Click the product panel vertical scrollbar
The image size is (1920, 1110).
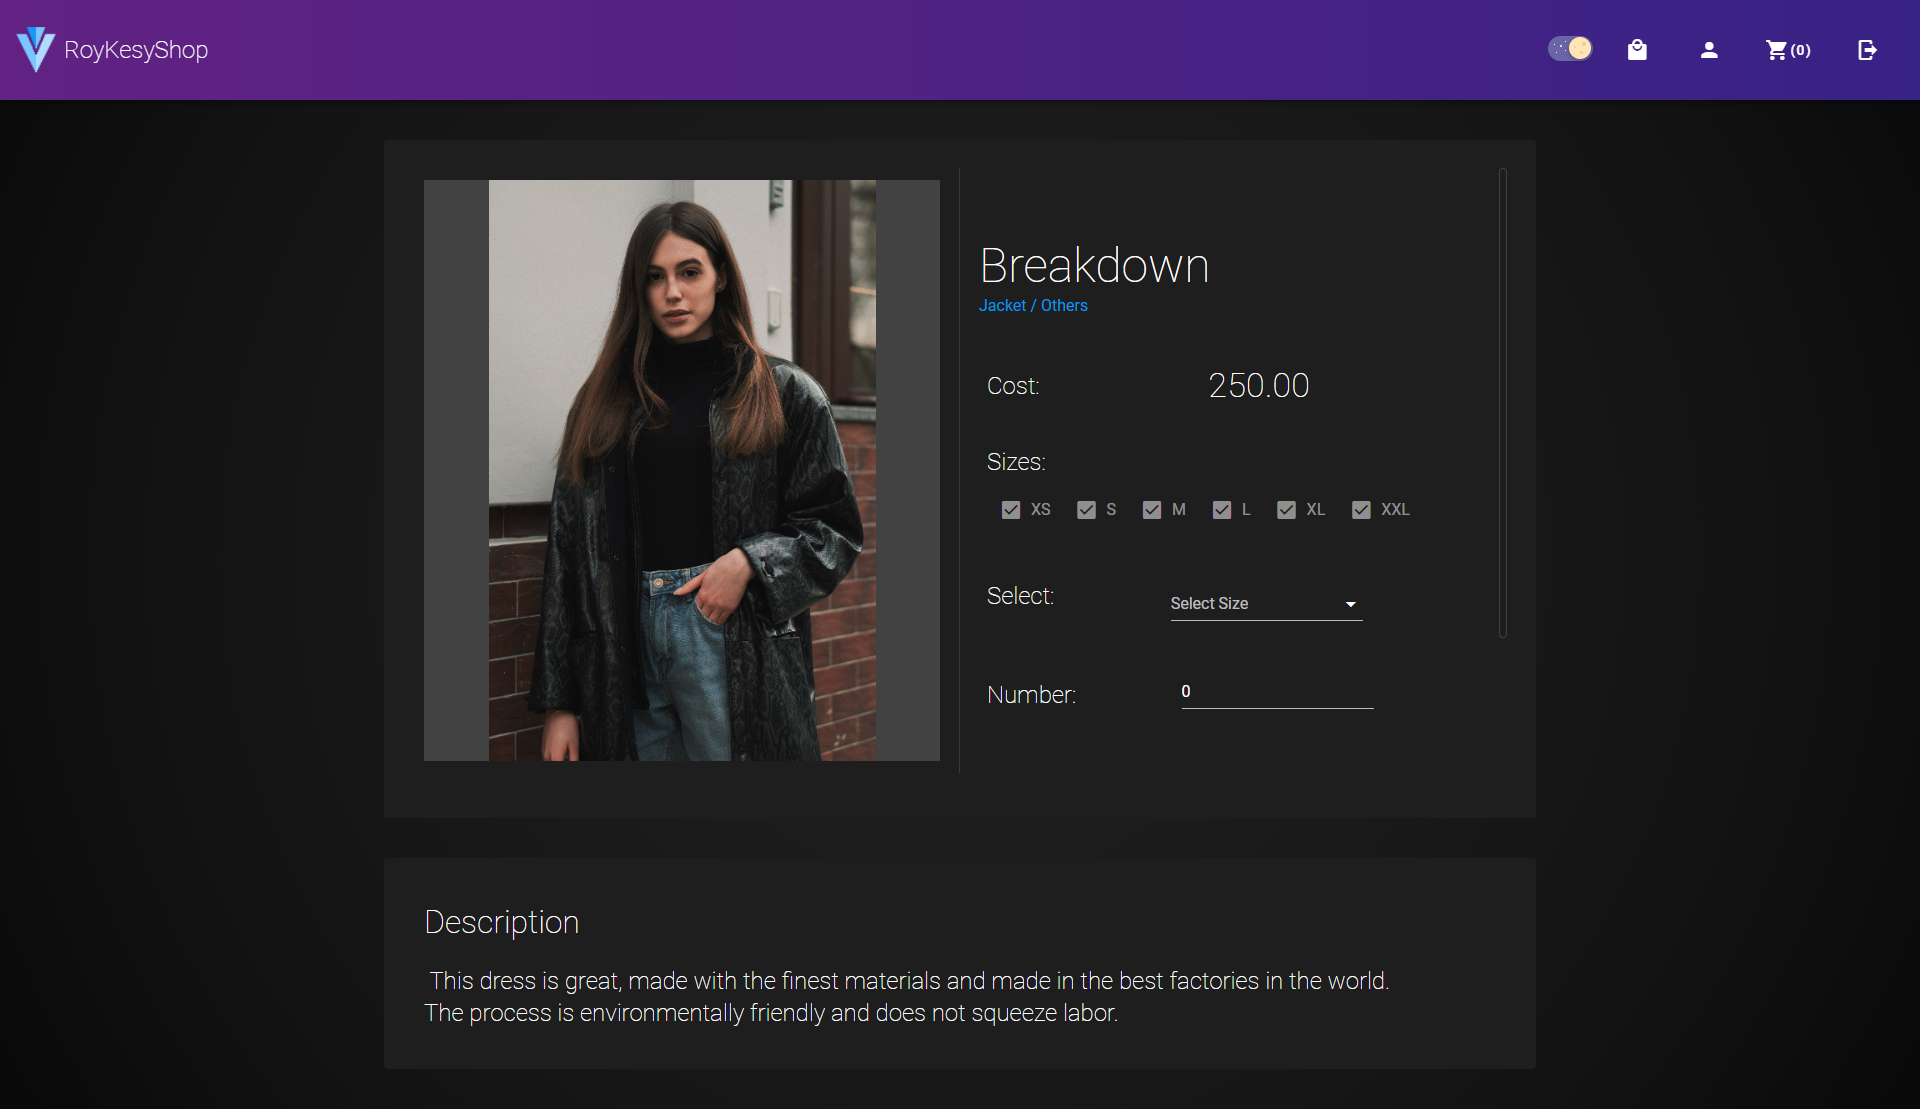(1502, 403)
